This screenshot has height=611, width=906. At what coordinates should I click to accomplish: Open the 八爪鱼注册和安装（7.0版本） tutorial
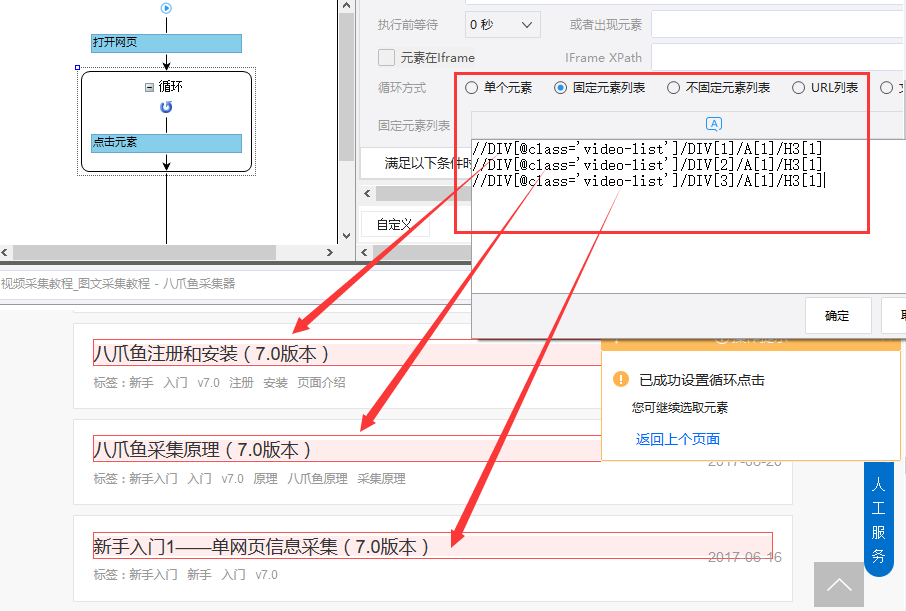(211, 353)
